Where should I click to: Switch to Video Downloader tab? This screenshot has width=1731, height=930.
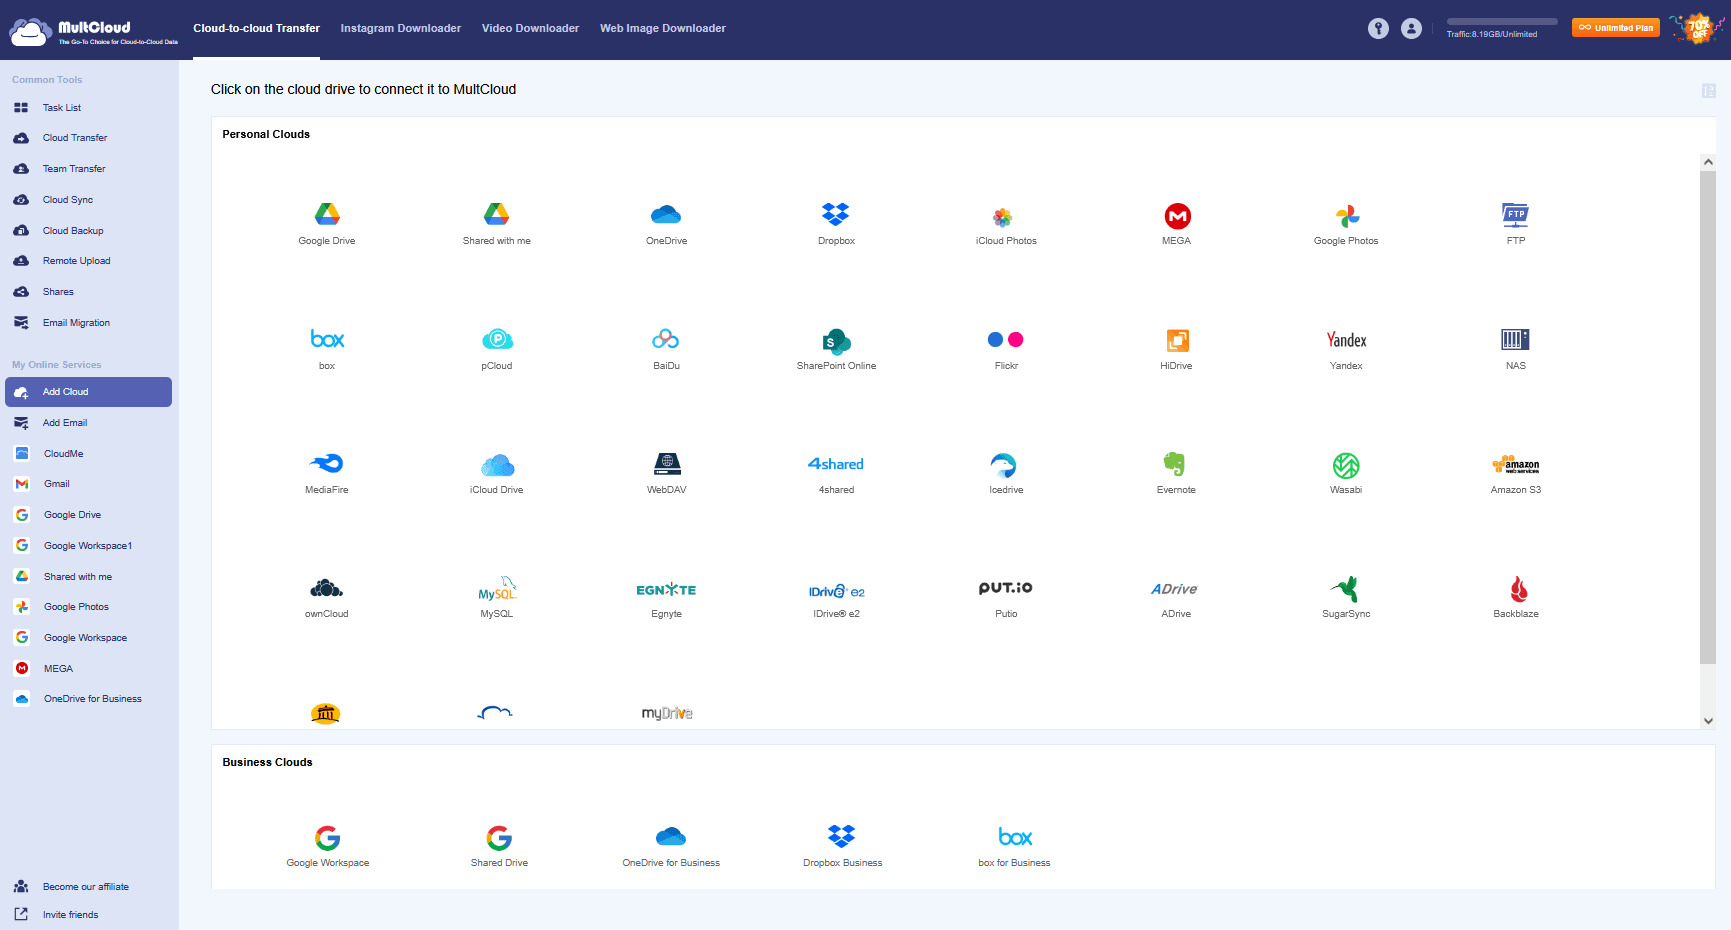coord(530,28)
